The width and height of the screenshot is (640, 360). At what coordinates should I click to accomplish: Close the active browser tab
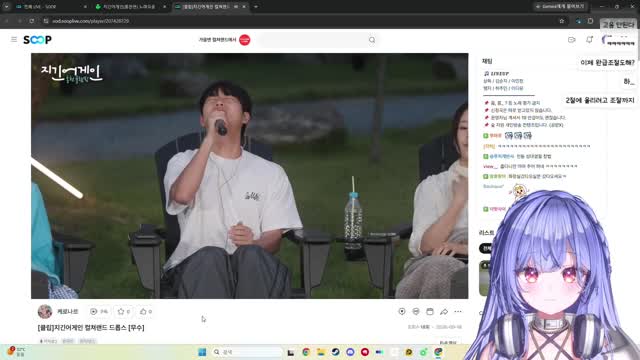(244, 7)
